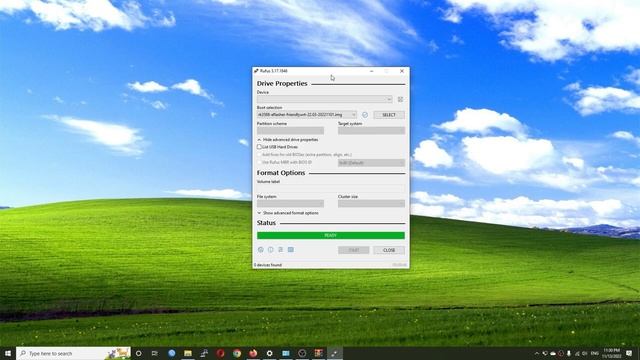The width and height of the screenshot is (640, 360).
Task: Expand Show advanced format options
Action: 288,213
